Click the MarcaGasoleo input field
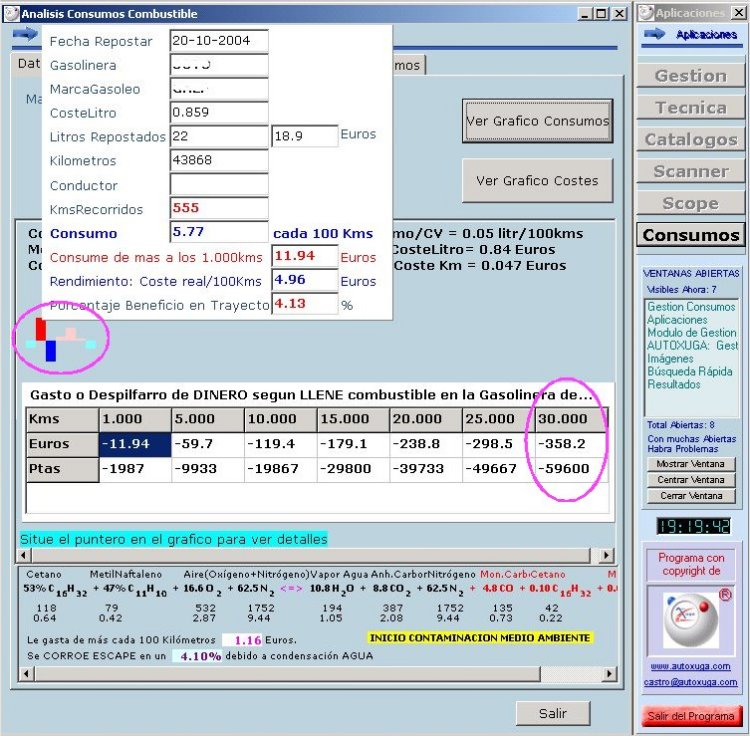The image size is (750, 736). click(219, 88)
